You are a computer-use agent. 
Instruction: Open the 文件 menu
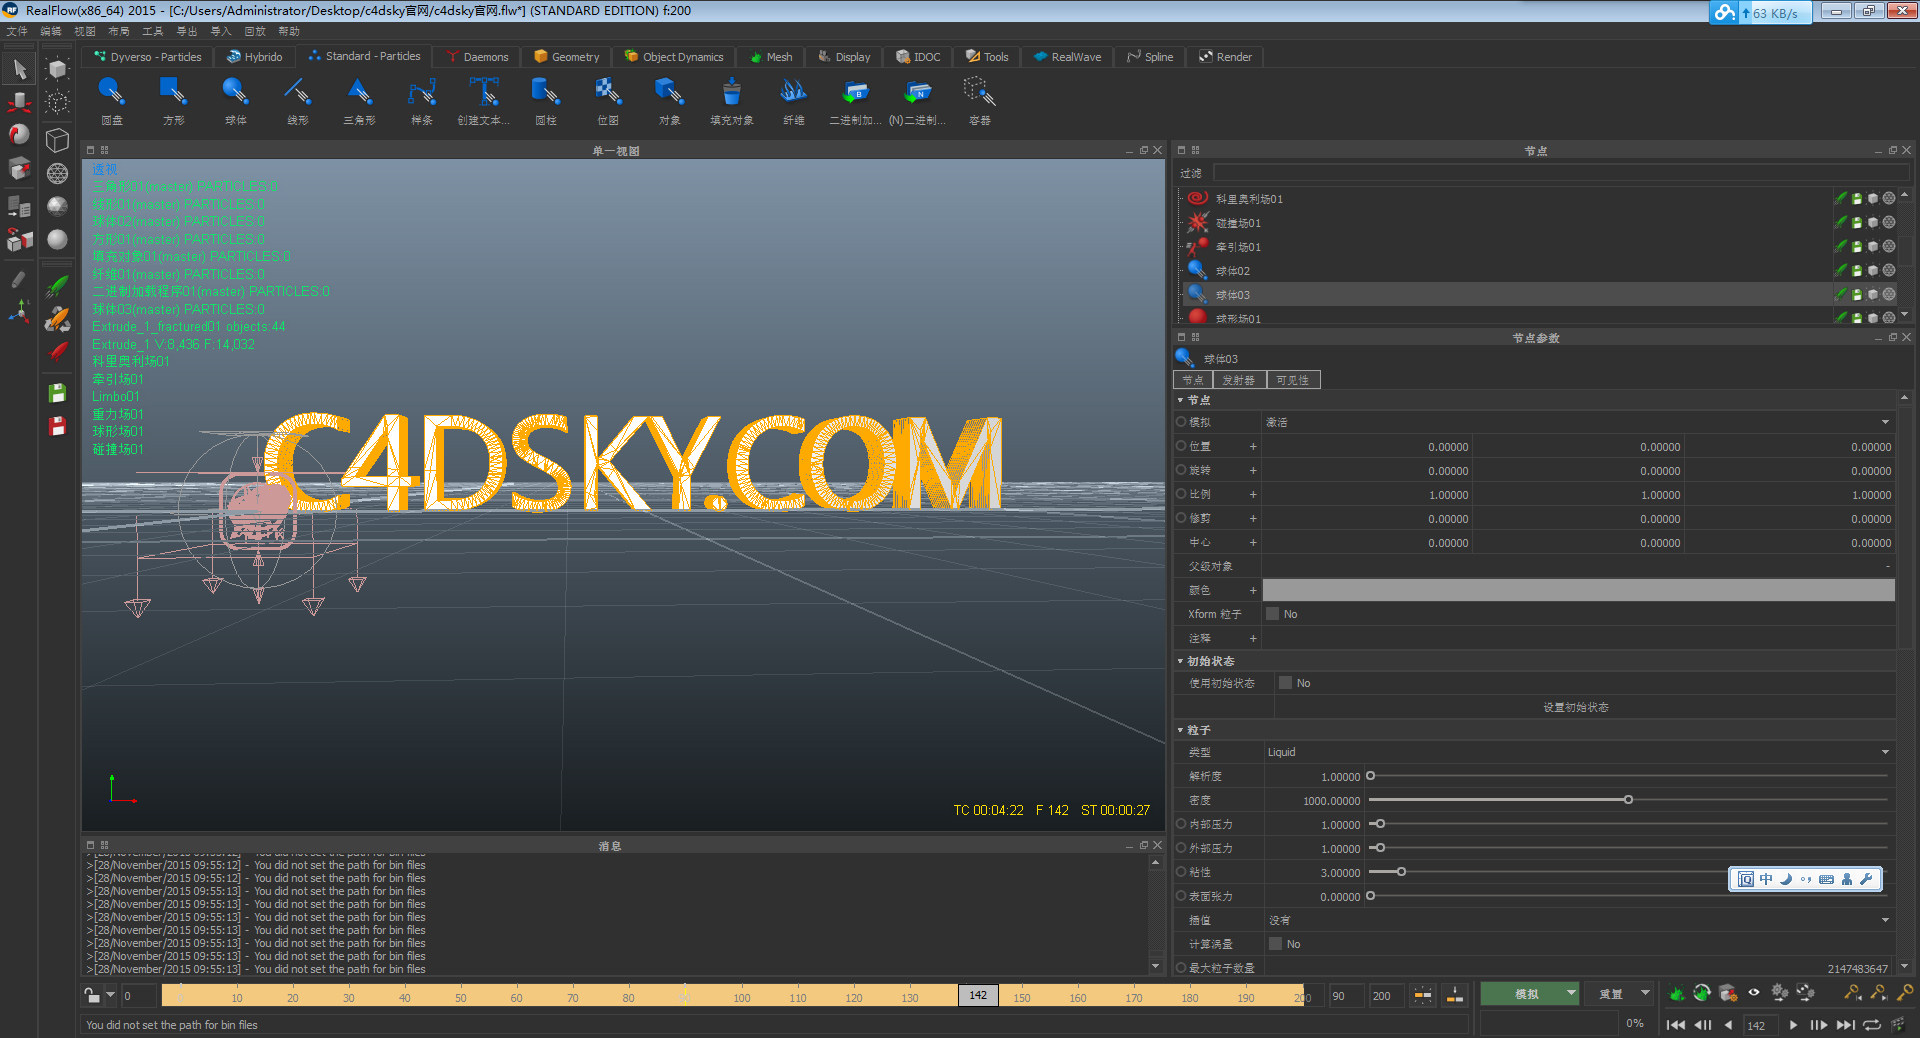17,31
